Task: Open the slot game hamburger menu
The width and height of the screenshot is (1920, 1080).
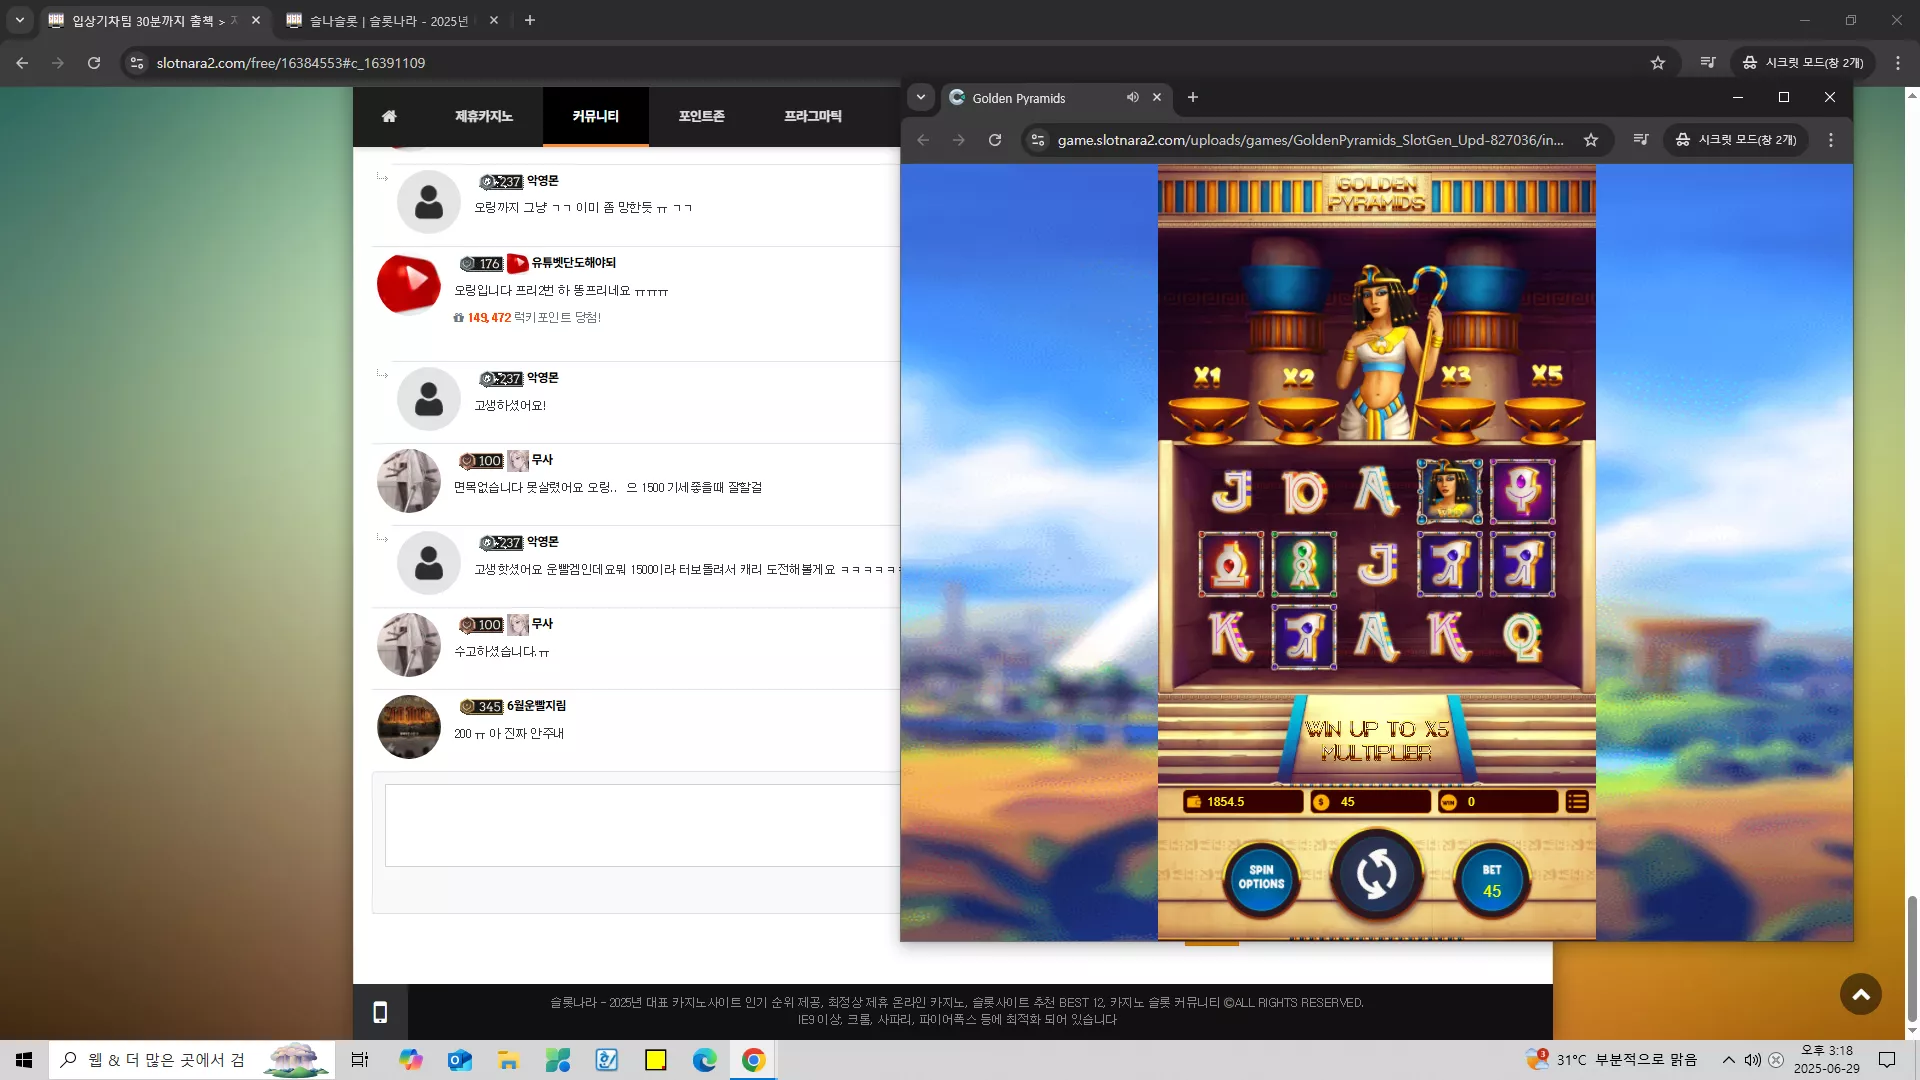Action: [1577, 802]
